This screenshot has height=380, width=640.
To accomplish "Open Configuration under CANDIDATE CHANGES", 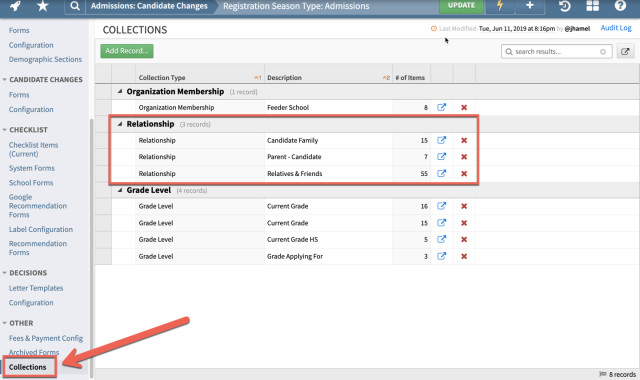I will pos(31,109).
